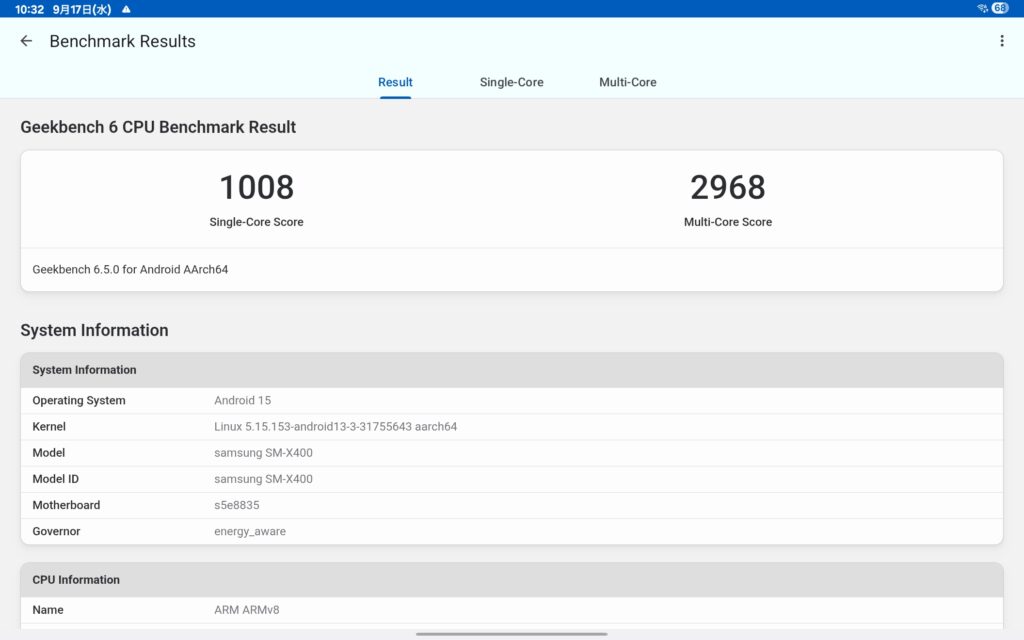
Task: Open the Multi-Core tab
Action: (628, 82)
